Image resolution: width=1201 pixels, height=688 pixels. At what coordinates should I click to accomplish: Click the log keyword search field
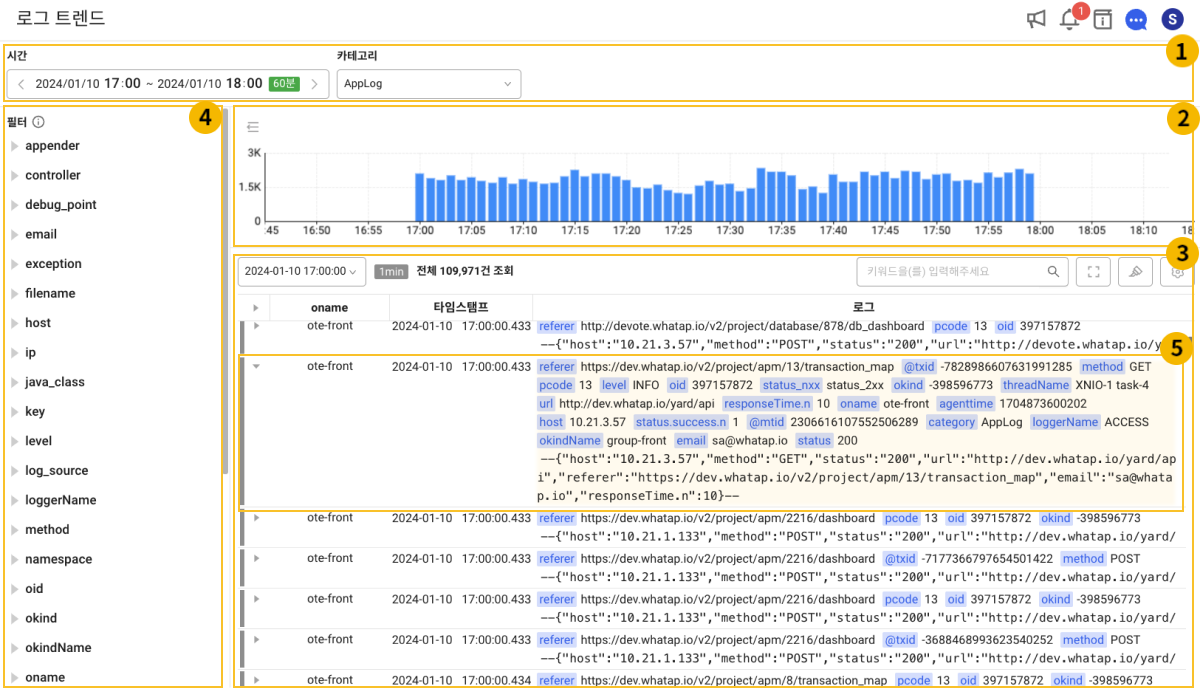[x=962, y=271]
